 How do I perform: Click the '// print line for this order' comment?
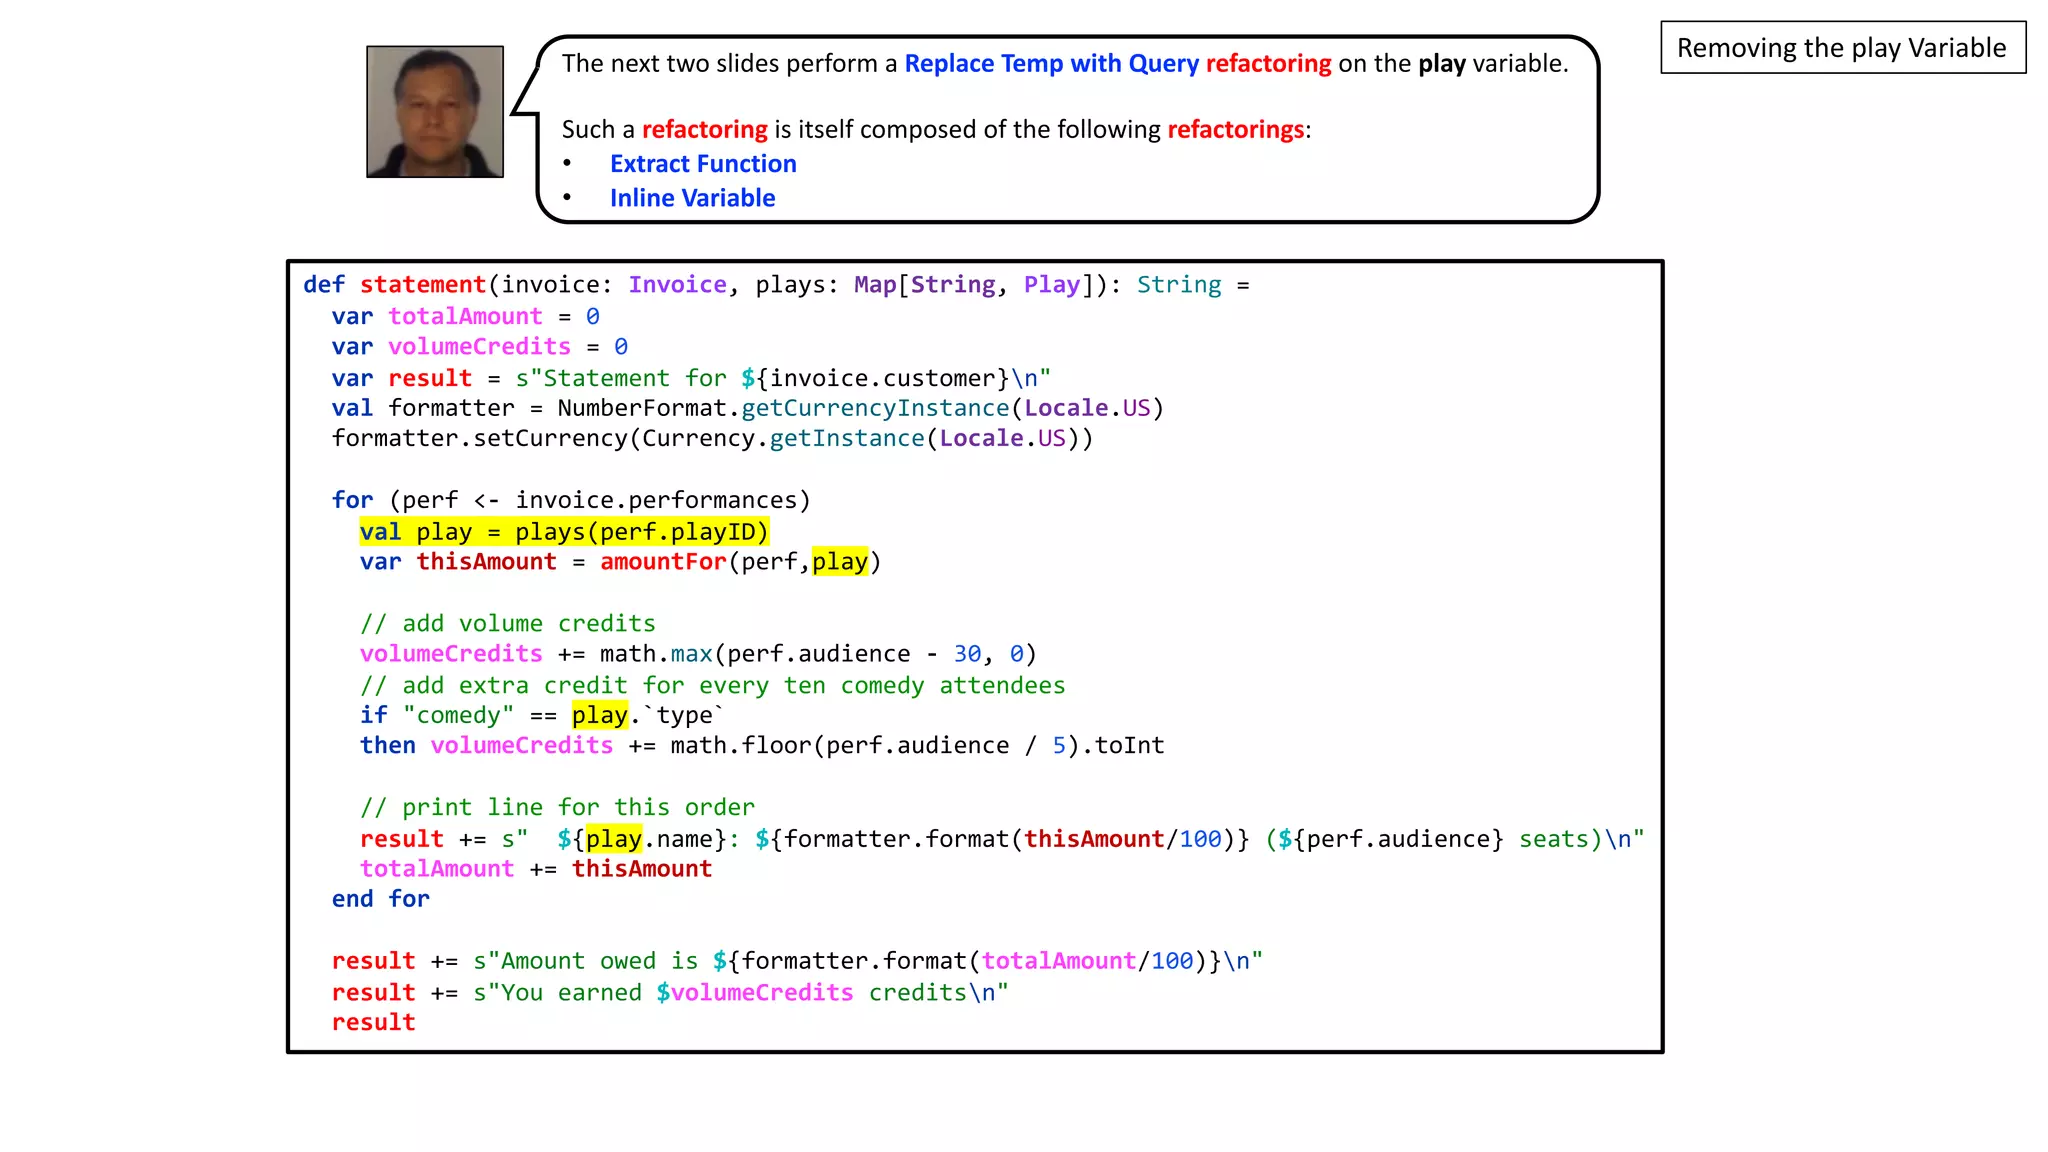coord(557,807)
